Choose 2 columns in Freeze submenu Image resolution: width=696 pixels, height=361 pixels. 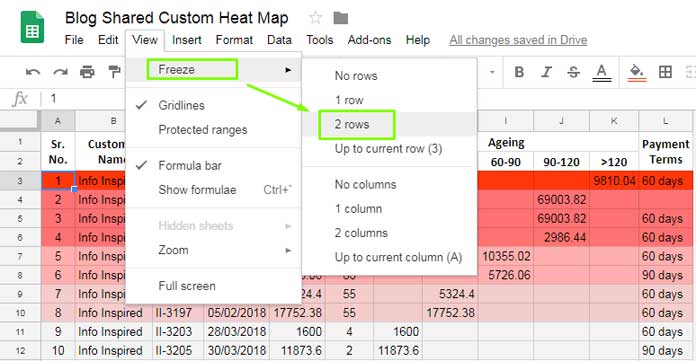[x=390, y=233]
